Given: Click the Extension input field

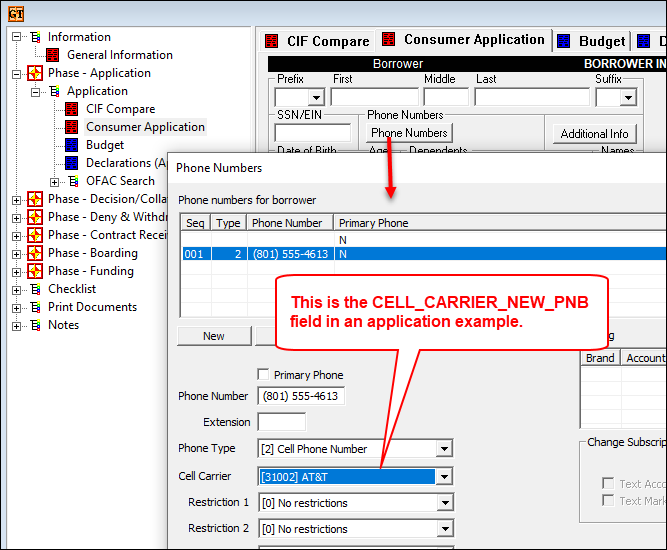Looking at the screenshot, I should pyautogui.click(x=282, y=422).
